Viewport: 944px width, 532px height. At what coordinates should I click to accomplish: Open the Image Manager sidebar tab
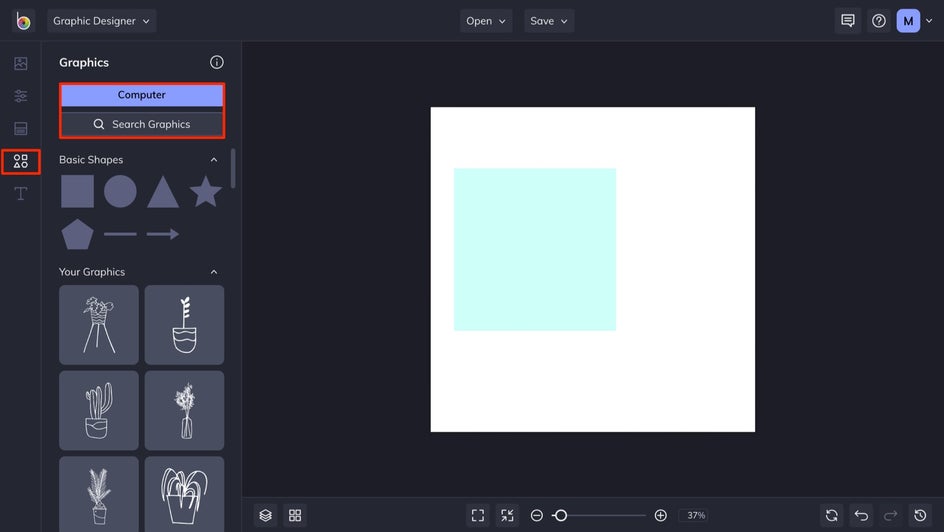[x=20, y=63]
